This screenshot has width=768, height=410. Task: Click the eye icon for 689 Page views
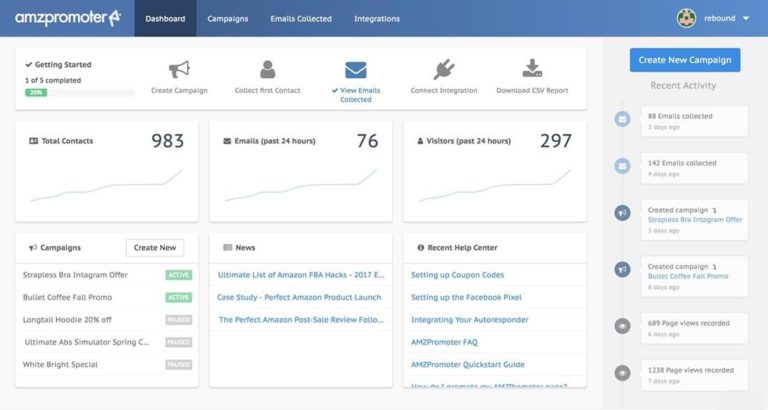(623, 326)
